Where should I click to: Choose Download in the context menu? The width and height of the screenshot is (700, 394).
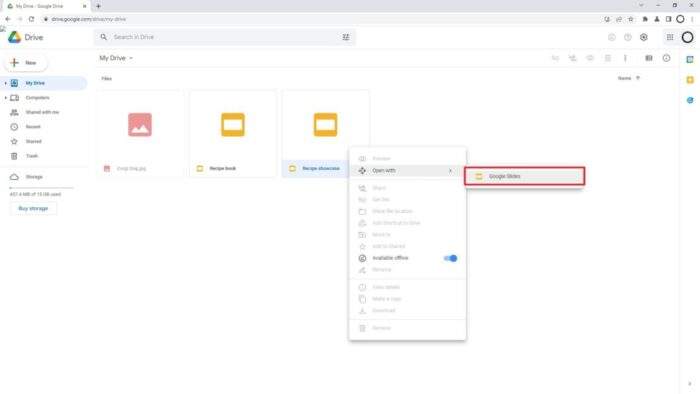(x=407, y=310)
